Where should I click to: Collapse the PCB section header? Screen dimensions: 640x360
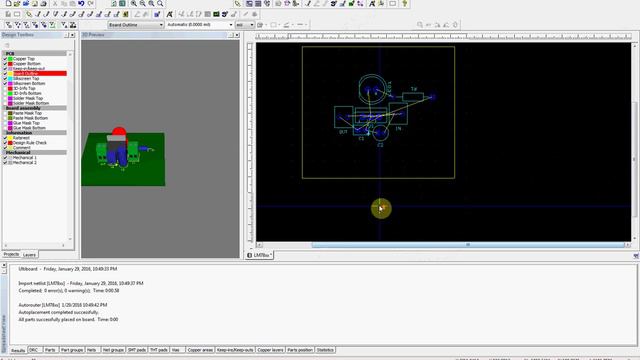(x=35, y=53)
